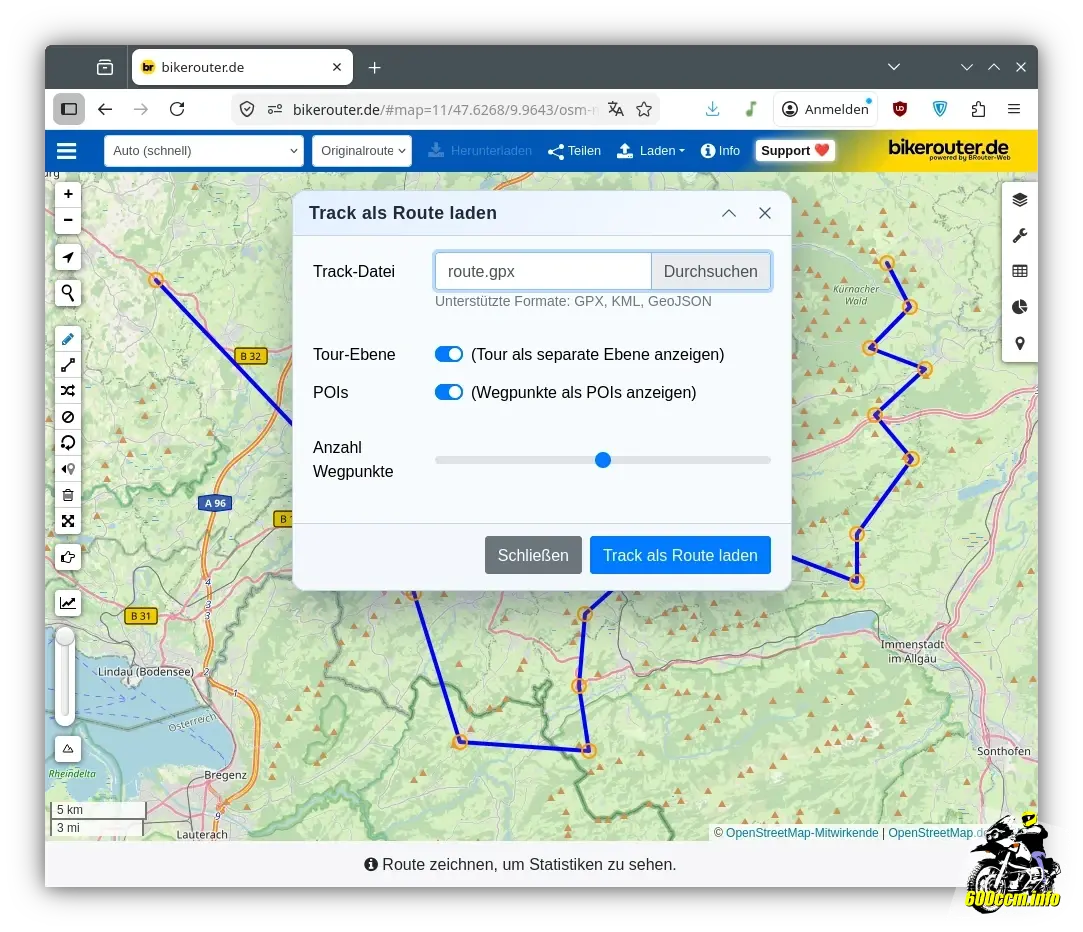Click the map marker POI icon
Image resolution: width=1083 pixels, height=932 pixels.
1019,343
